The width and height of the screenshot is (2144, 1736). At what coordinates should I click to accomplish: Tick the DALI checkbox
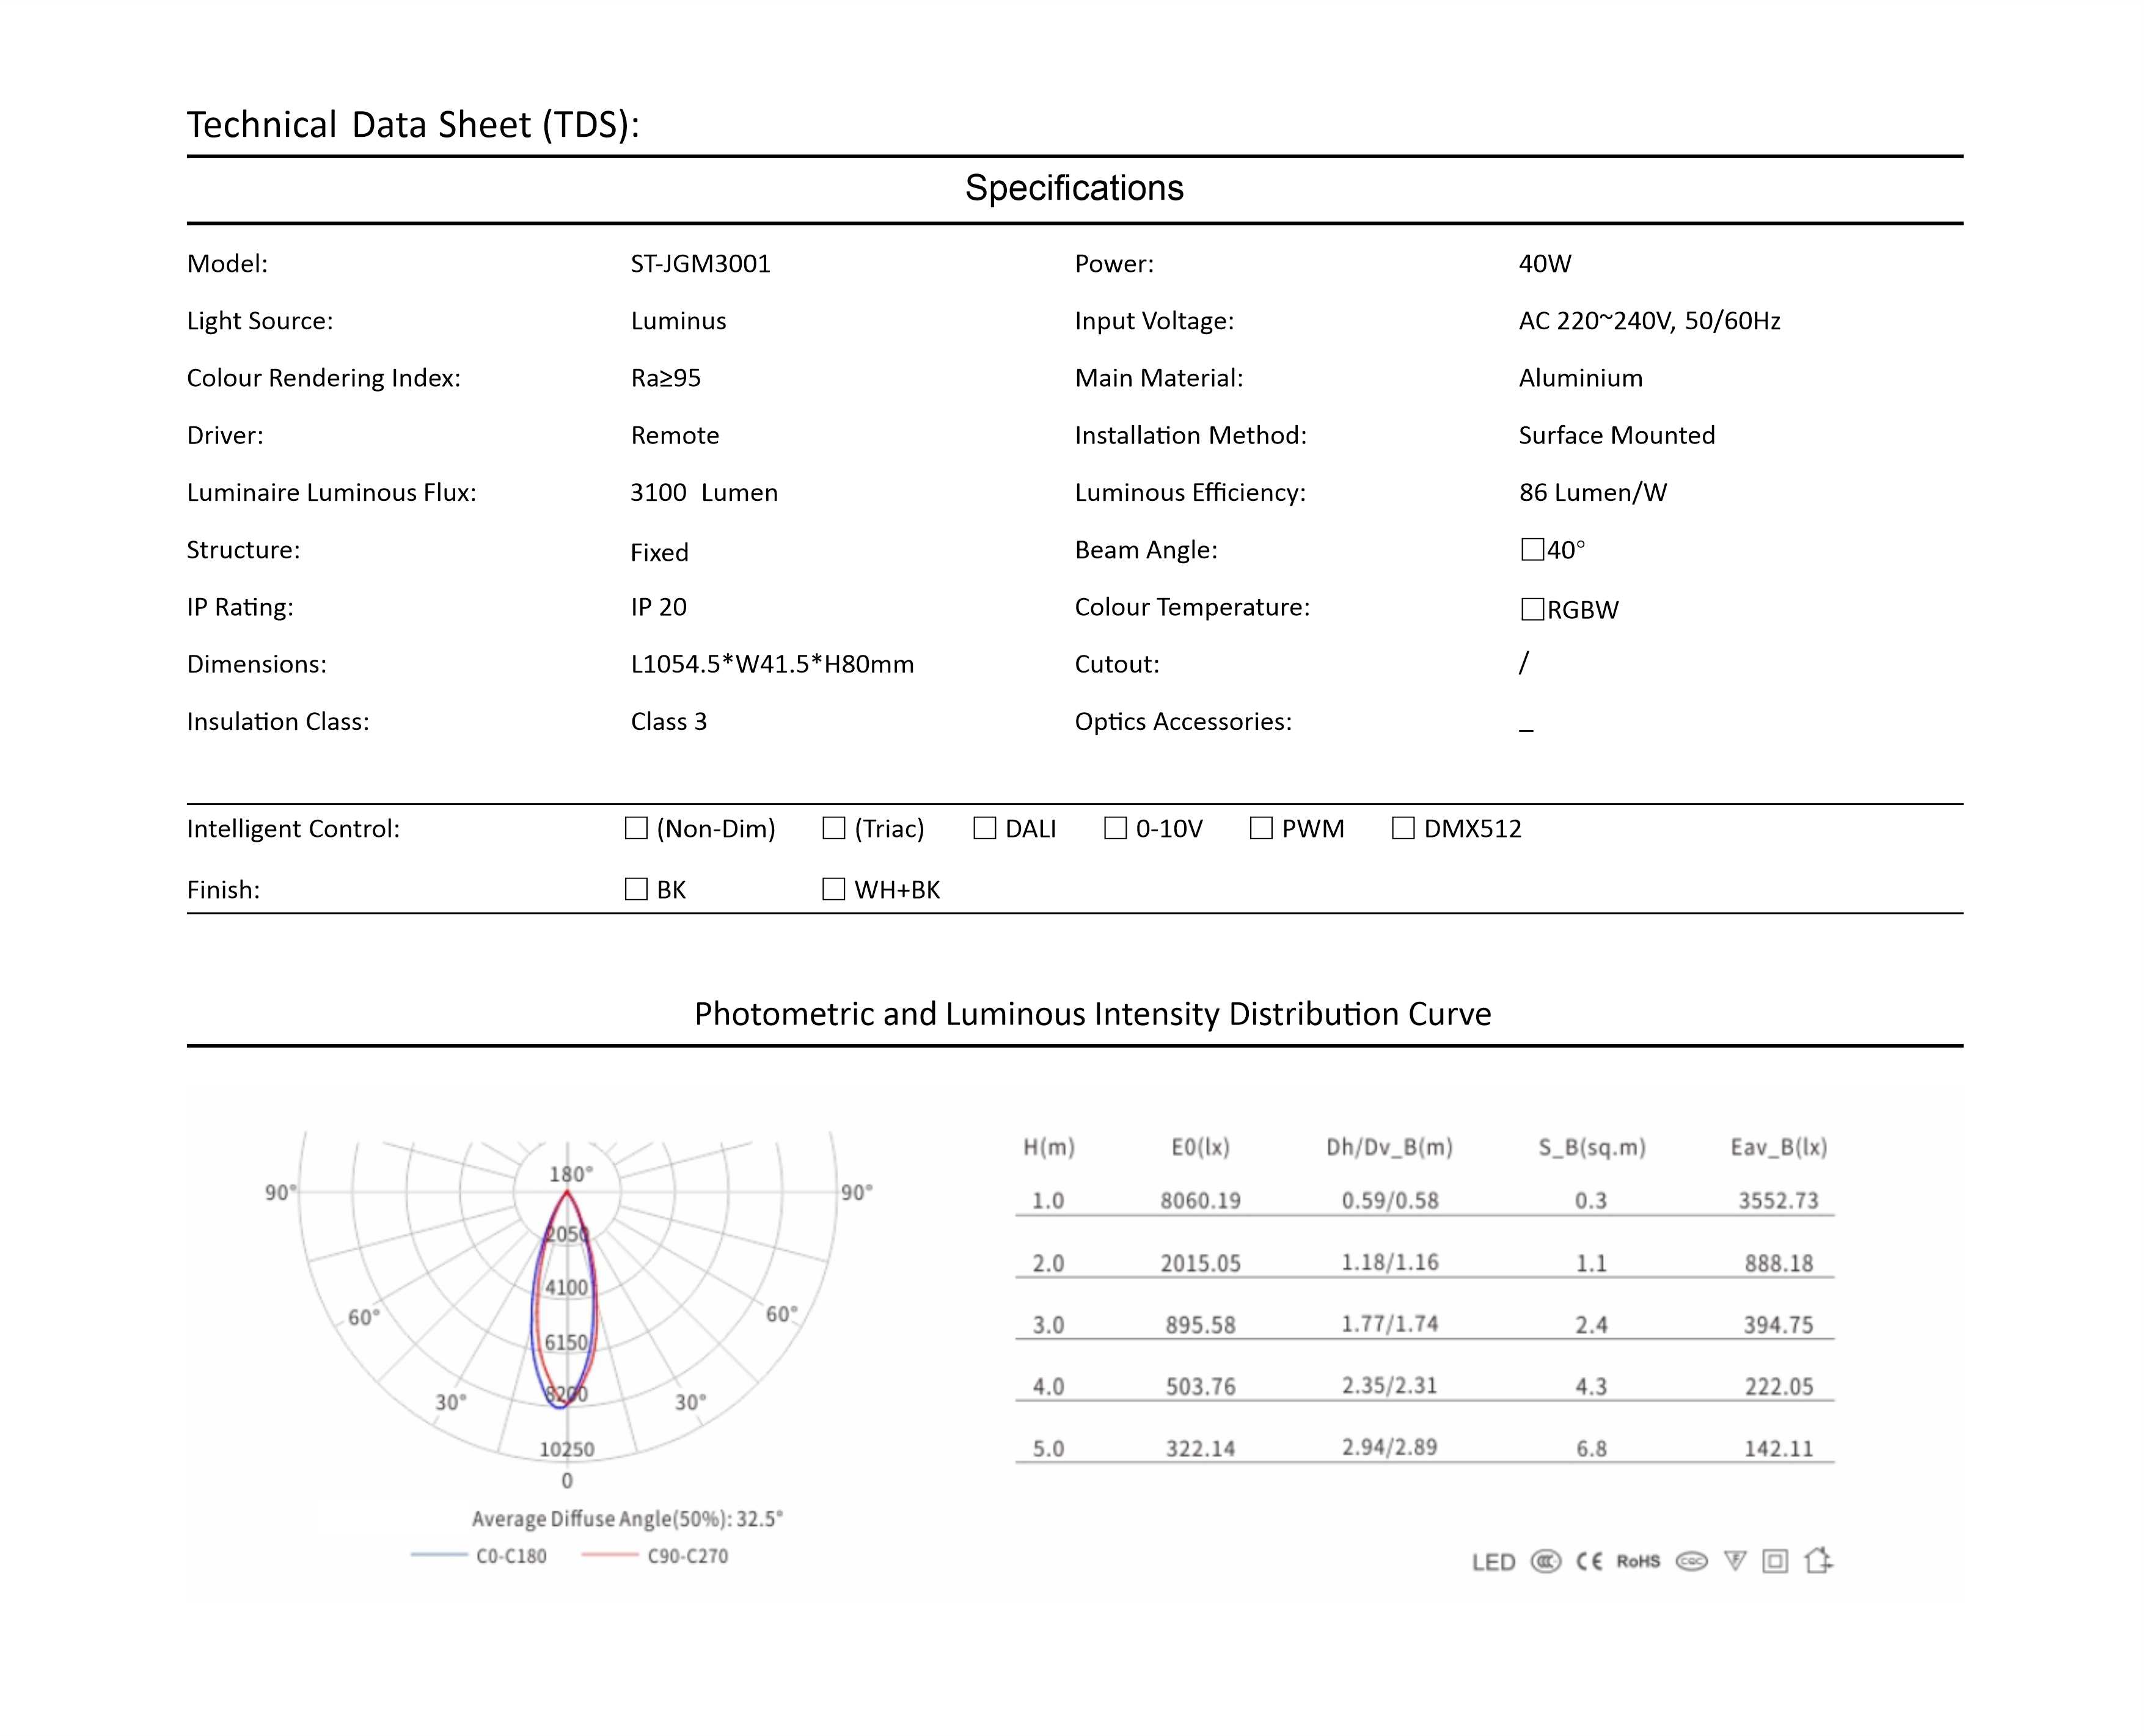[984, 828]
